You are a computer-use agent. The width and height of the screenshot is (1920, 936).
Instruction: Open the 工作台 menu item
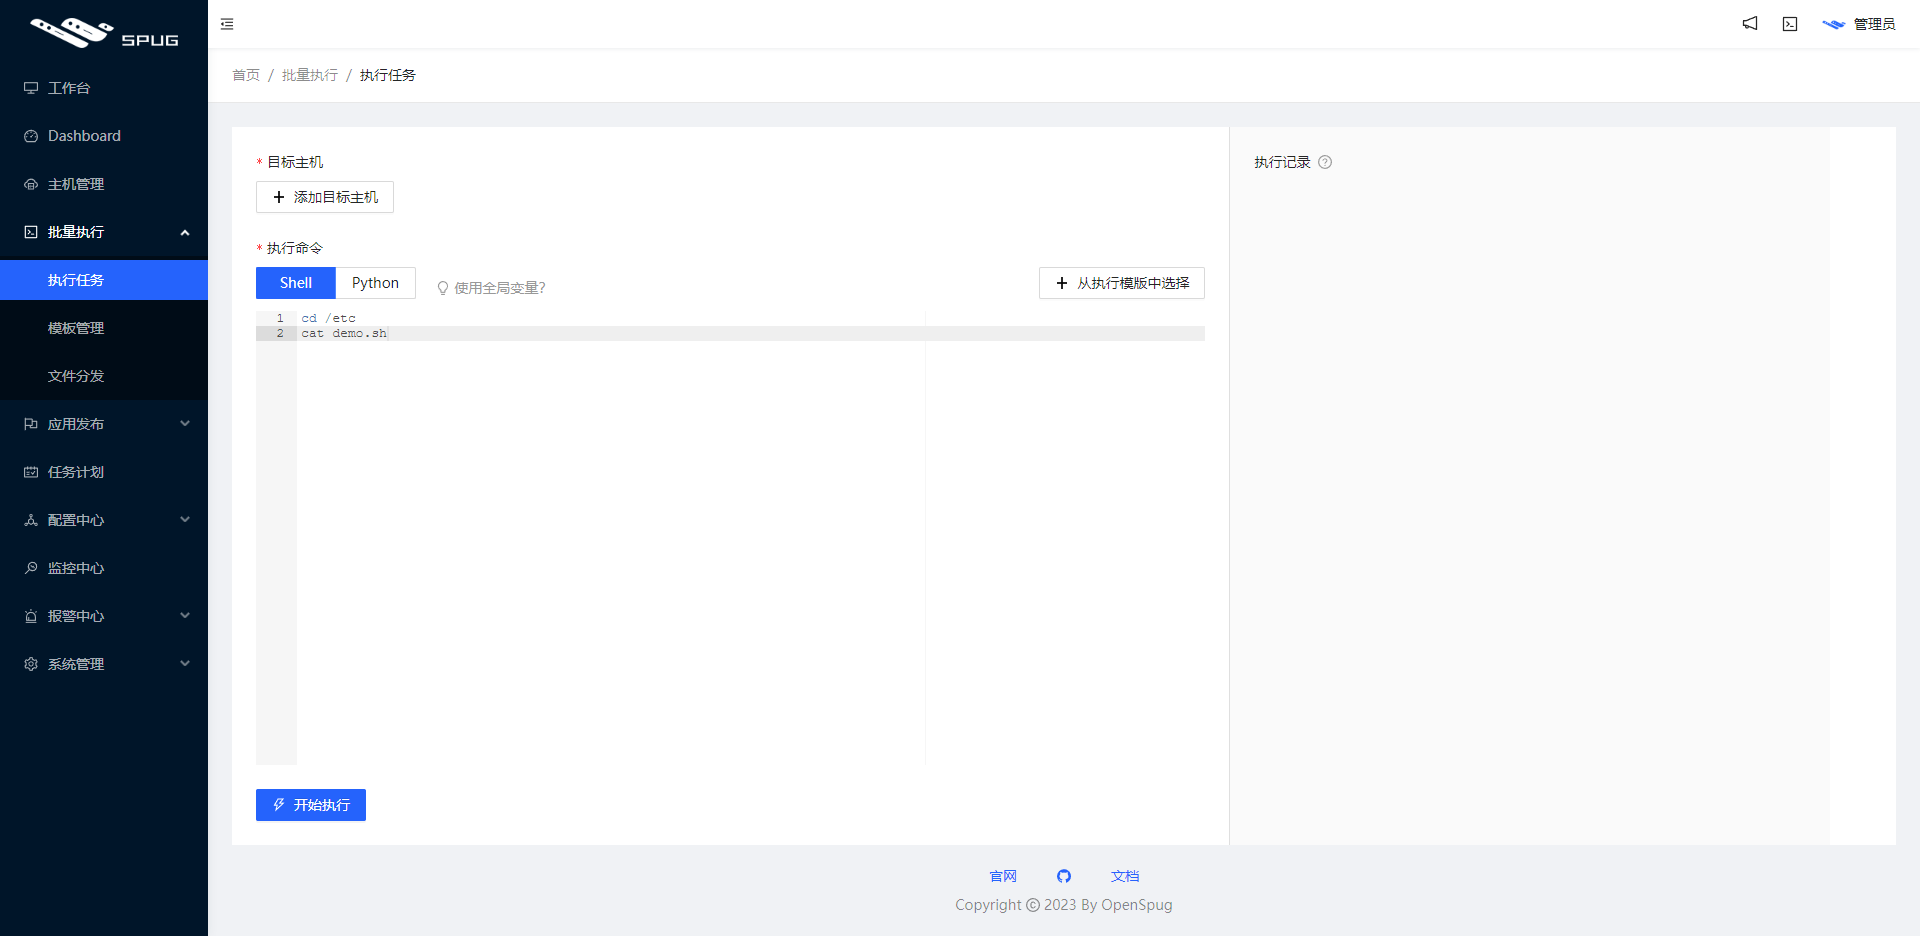click(x=104, y=88)
